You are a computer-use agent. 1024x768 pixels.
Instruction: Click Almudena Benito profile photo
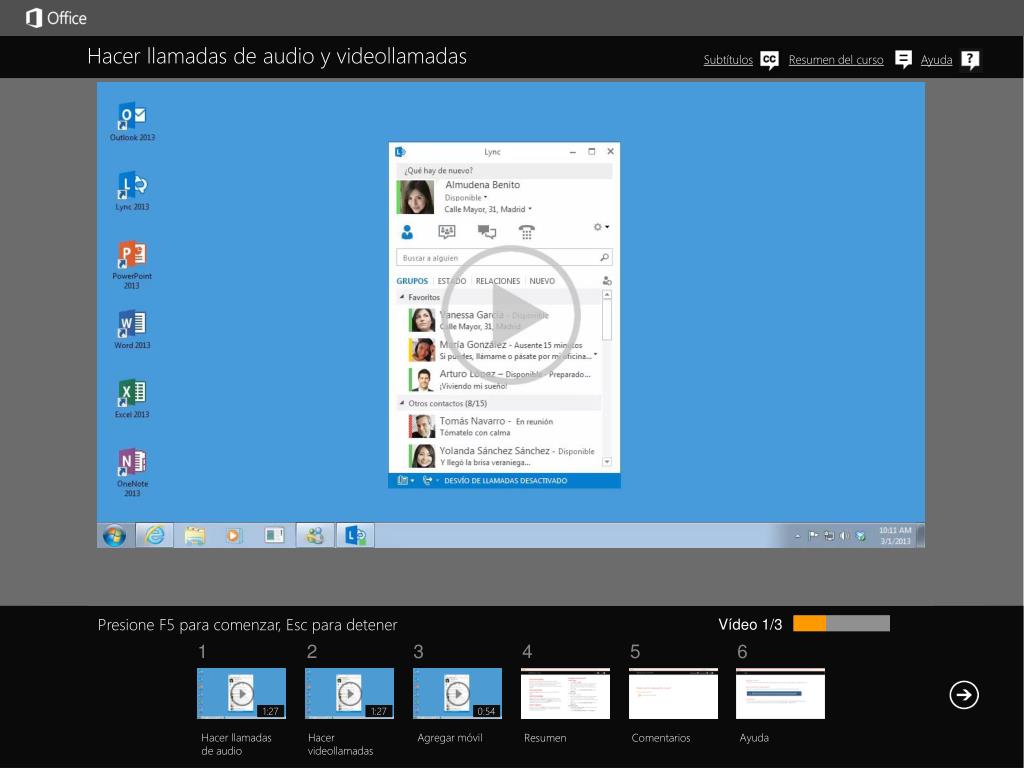[415, 197]
